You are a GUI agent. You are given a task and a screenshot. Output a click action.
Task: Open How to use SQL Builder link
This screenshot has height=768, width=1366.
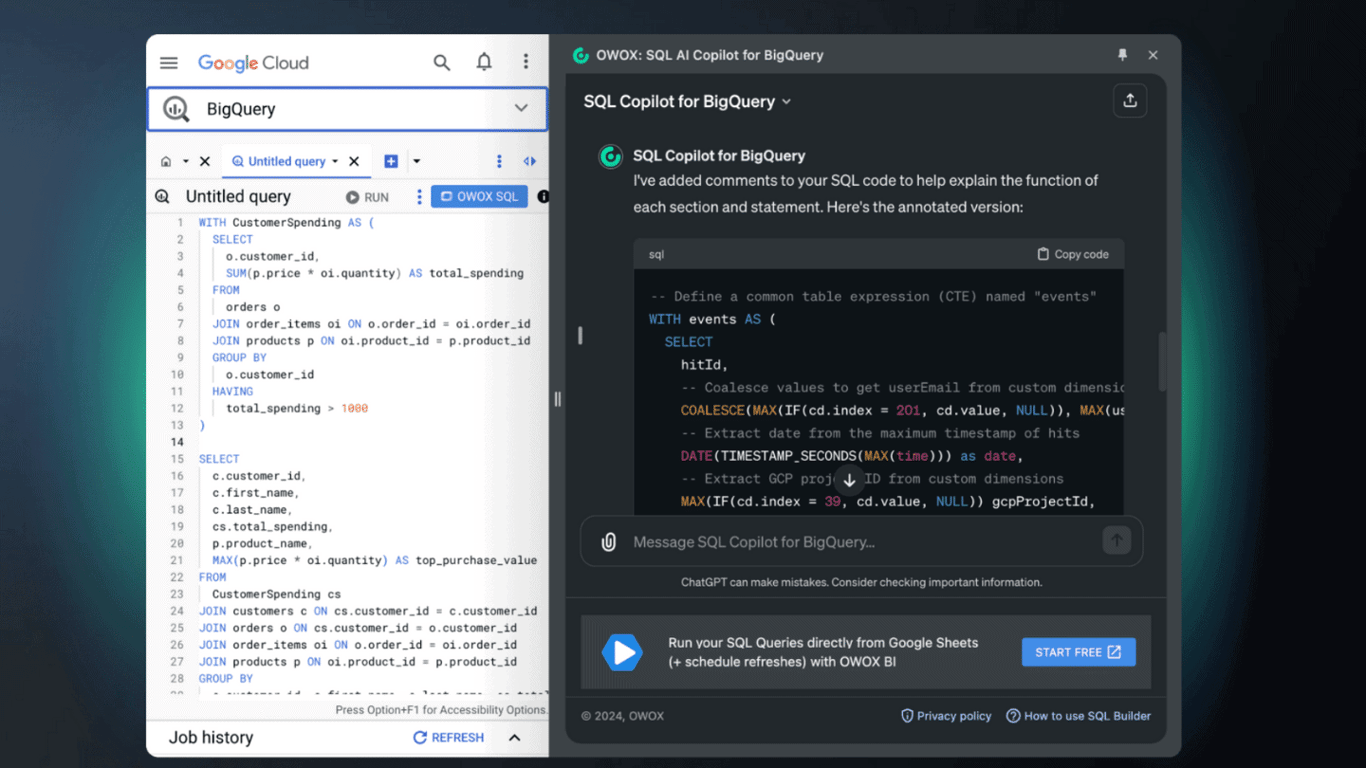pyautogui.click(x=1078, y=716)
